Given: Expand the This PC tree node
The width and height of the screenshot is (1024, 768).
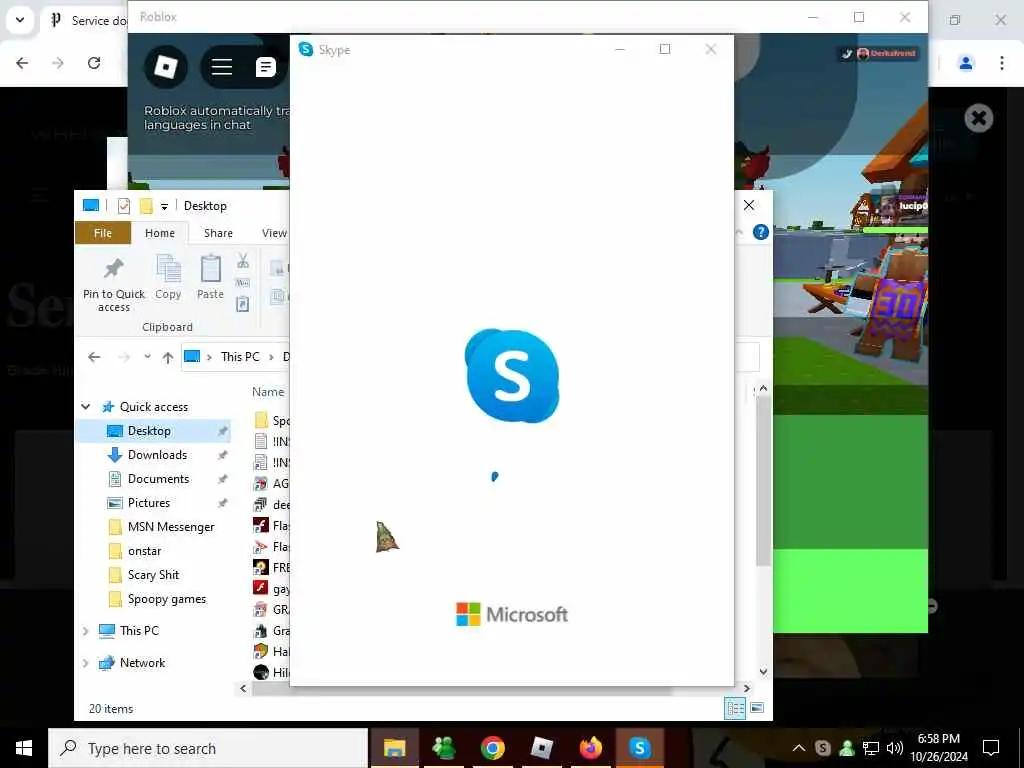Looking at the screenshot, I should point(86,631).
